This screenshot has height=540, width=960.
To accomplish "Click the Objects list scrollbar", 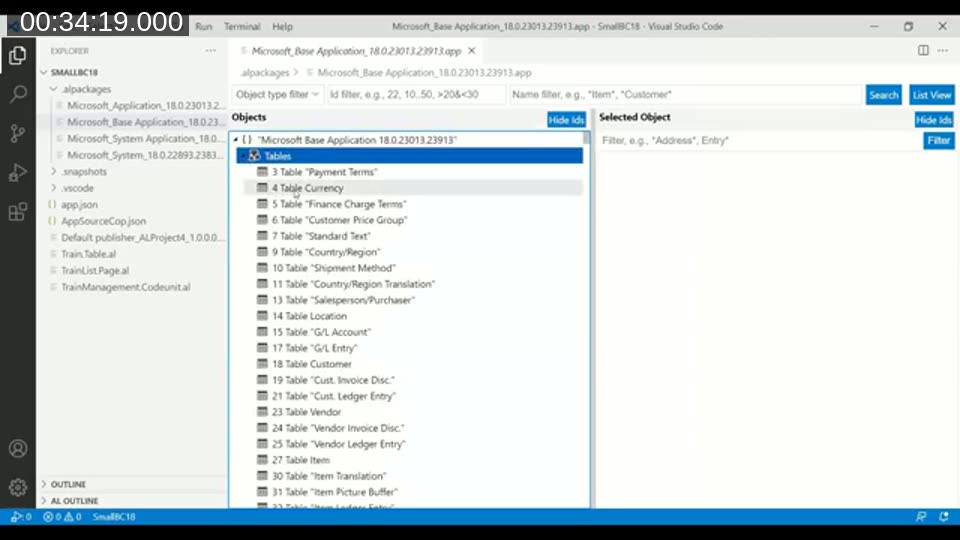I will click(x=587, y=138).
